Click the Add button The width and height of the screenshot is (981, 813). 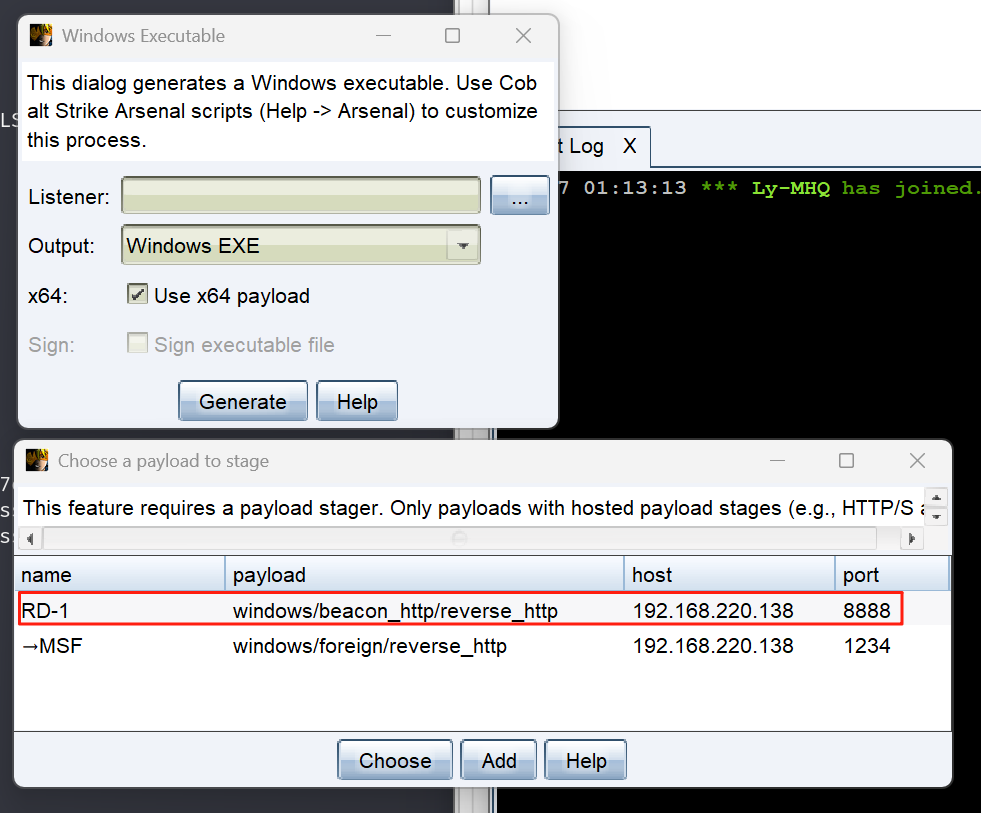499,760
